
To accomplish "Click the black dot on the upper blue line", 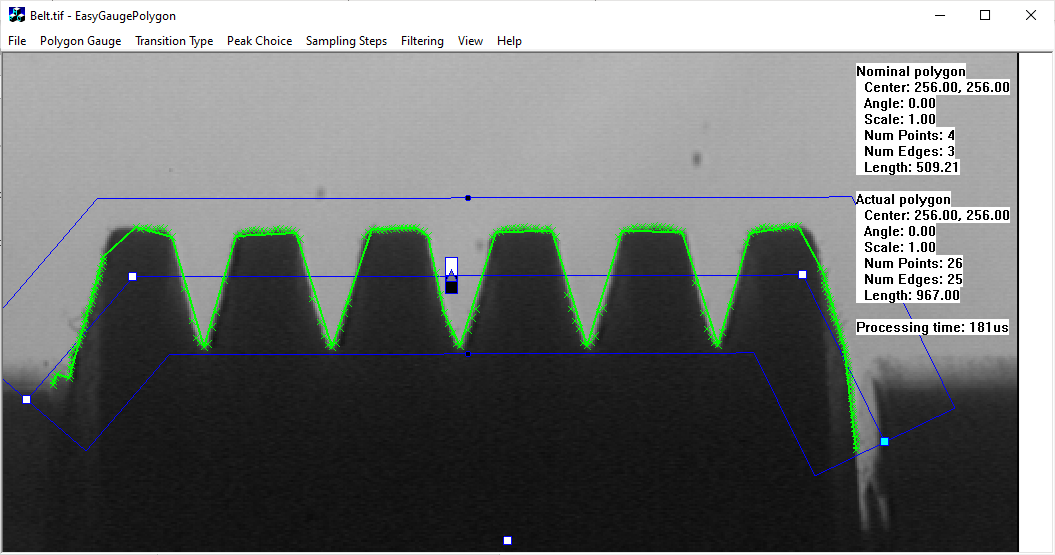I will point(468,198).
